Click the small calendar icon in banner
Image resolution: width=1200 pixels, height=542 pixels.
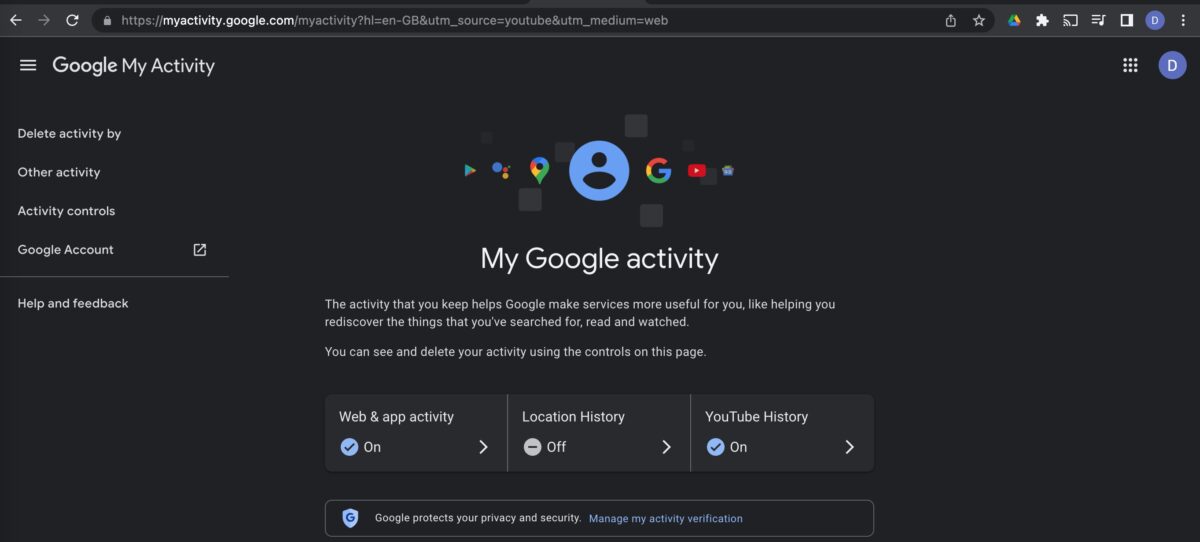click(x=728, y=171)
